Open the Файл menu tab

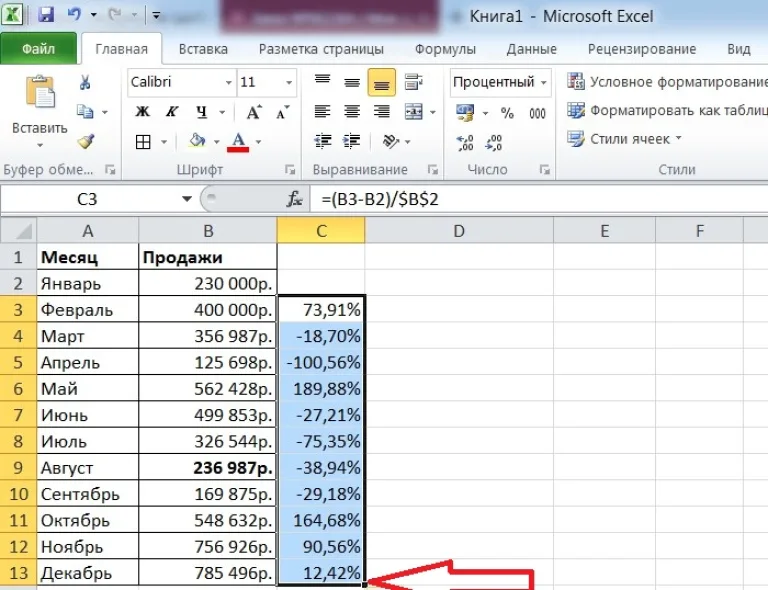coord(38,48)
